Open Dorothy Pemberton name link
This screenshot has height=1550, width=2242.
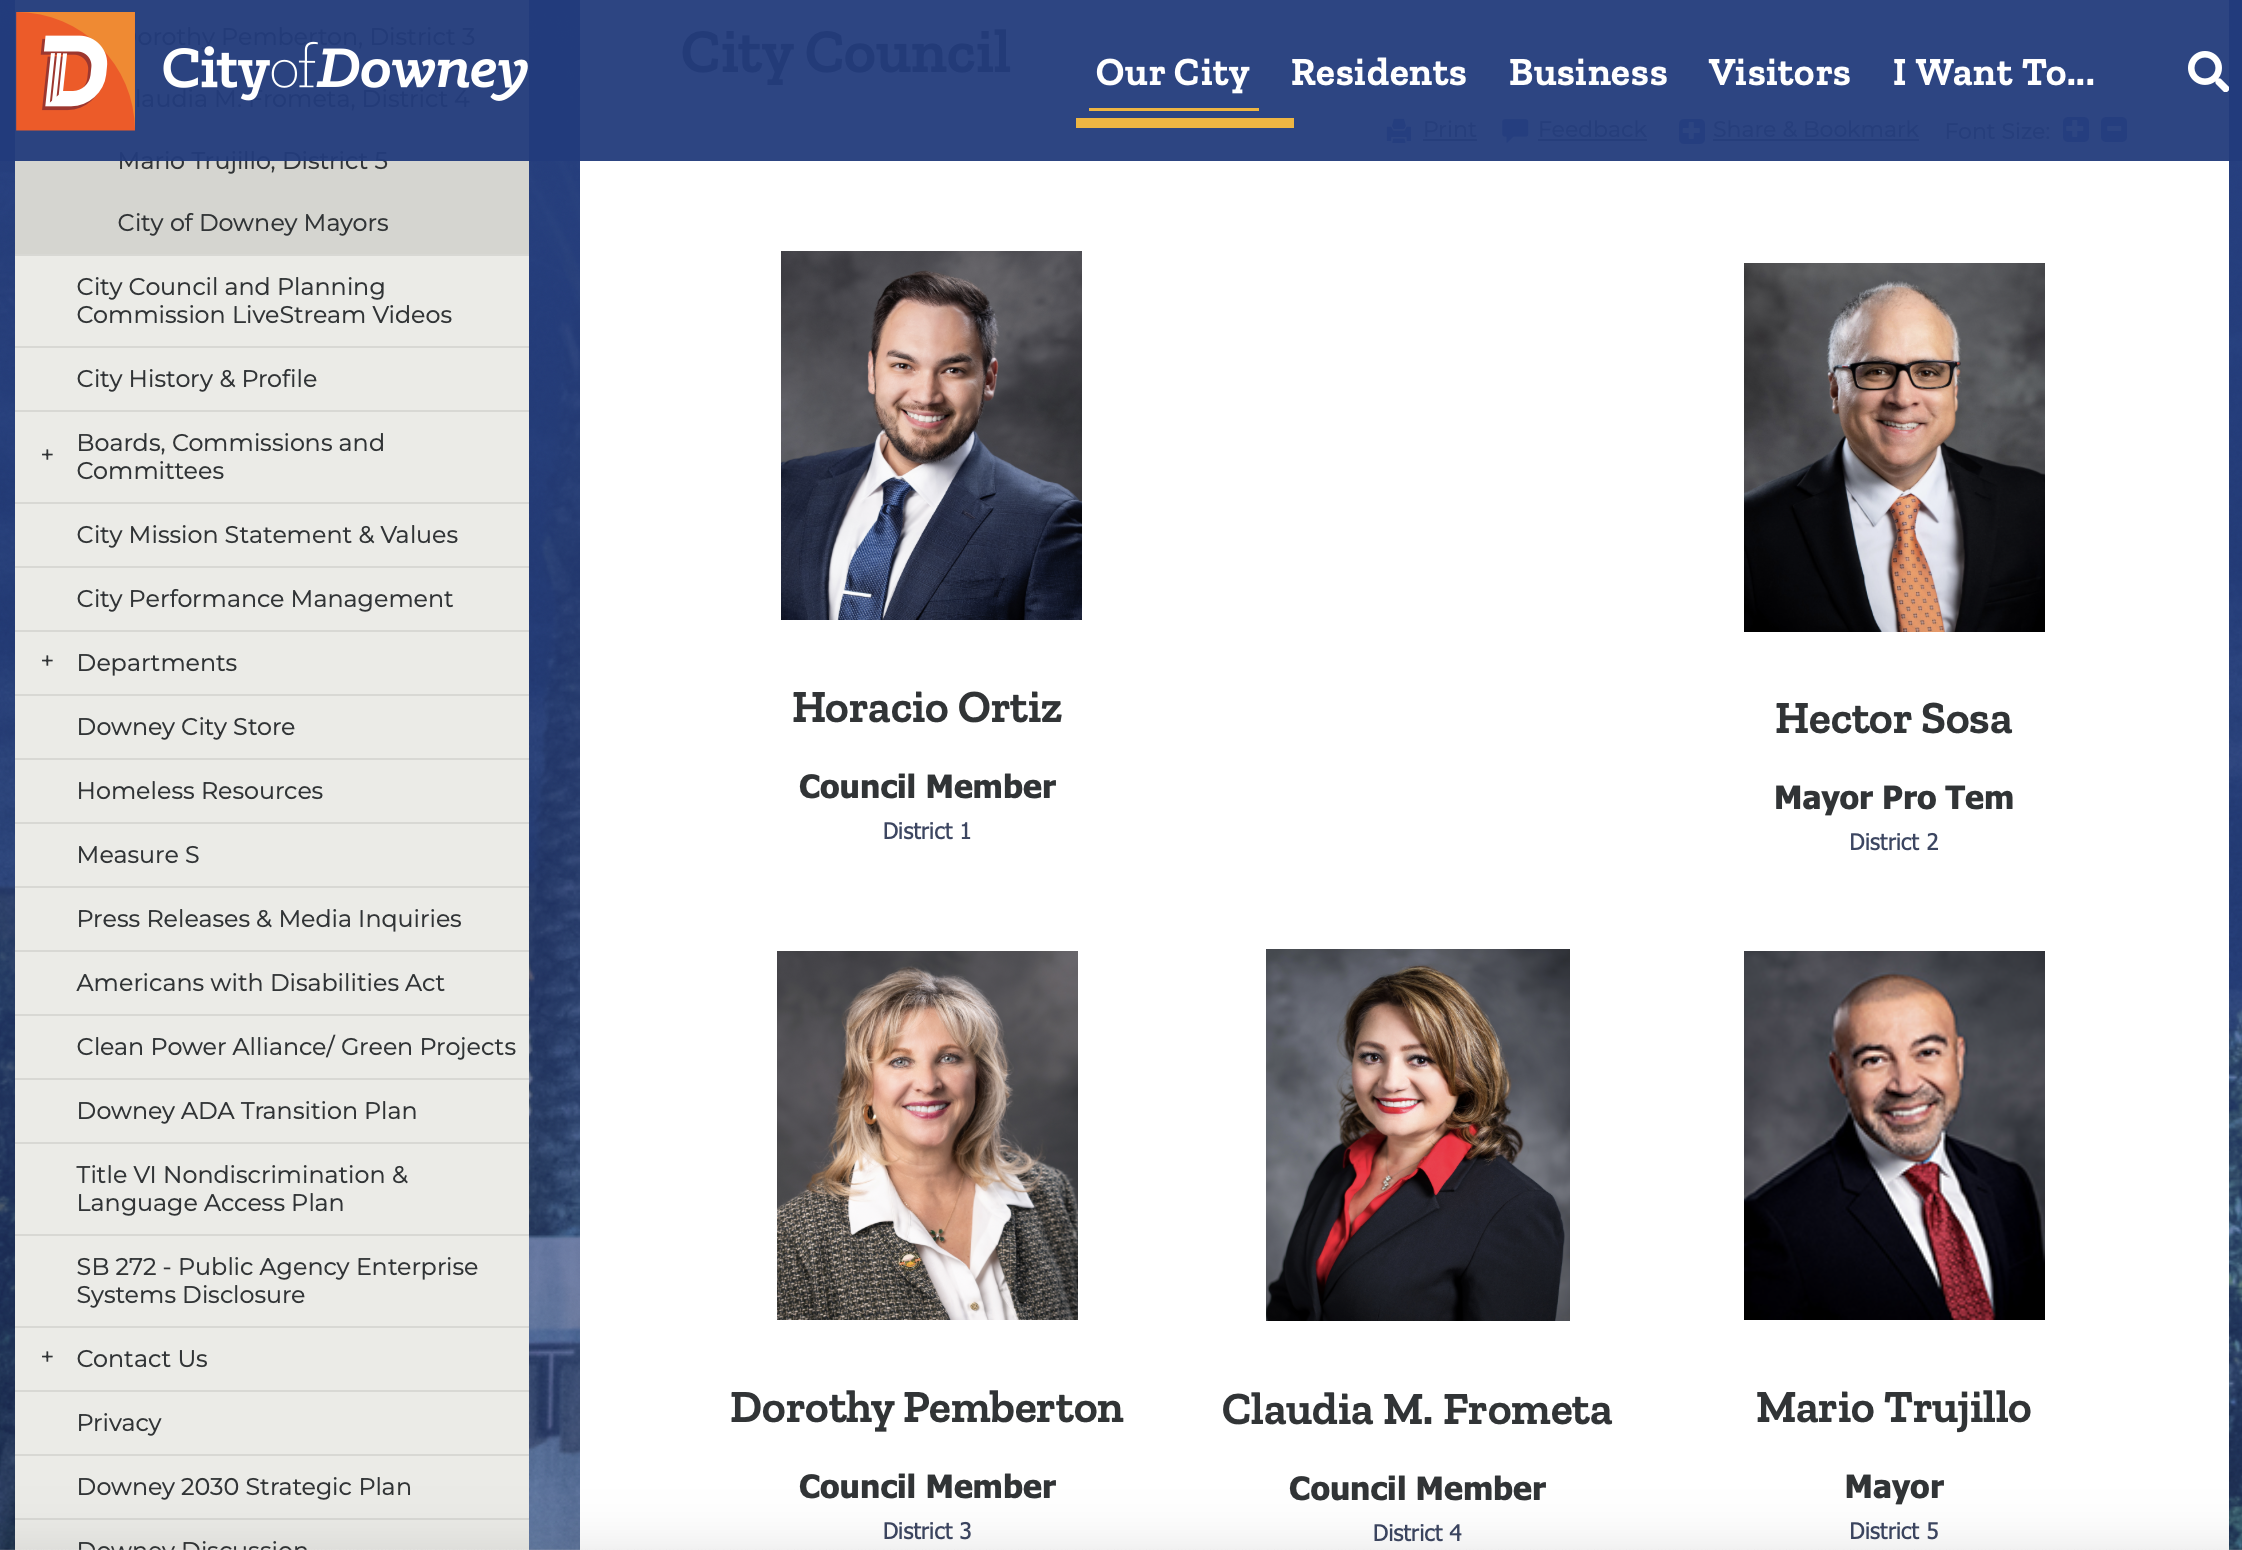point(926,1408)
